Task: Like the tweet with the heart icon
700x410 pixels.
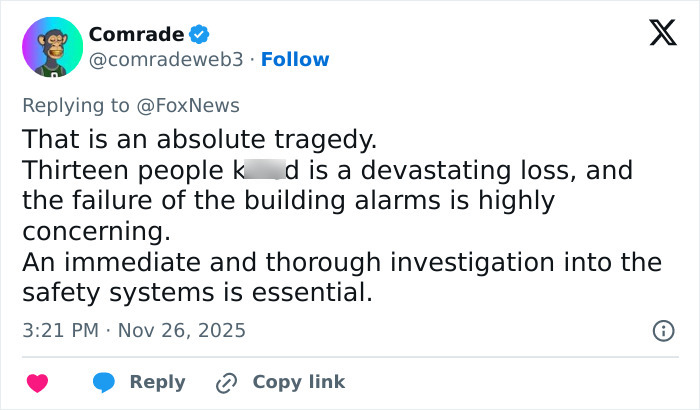Action: 37,382
